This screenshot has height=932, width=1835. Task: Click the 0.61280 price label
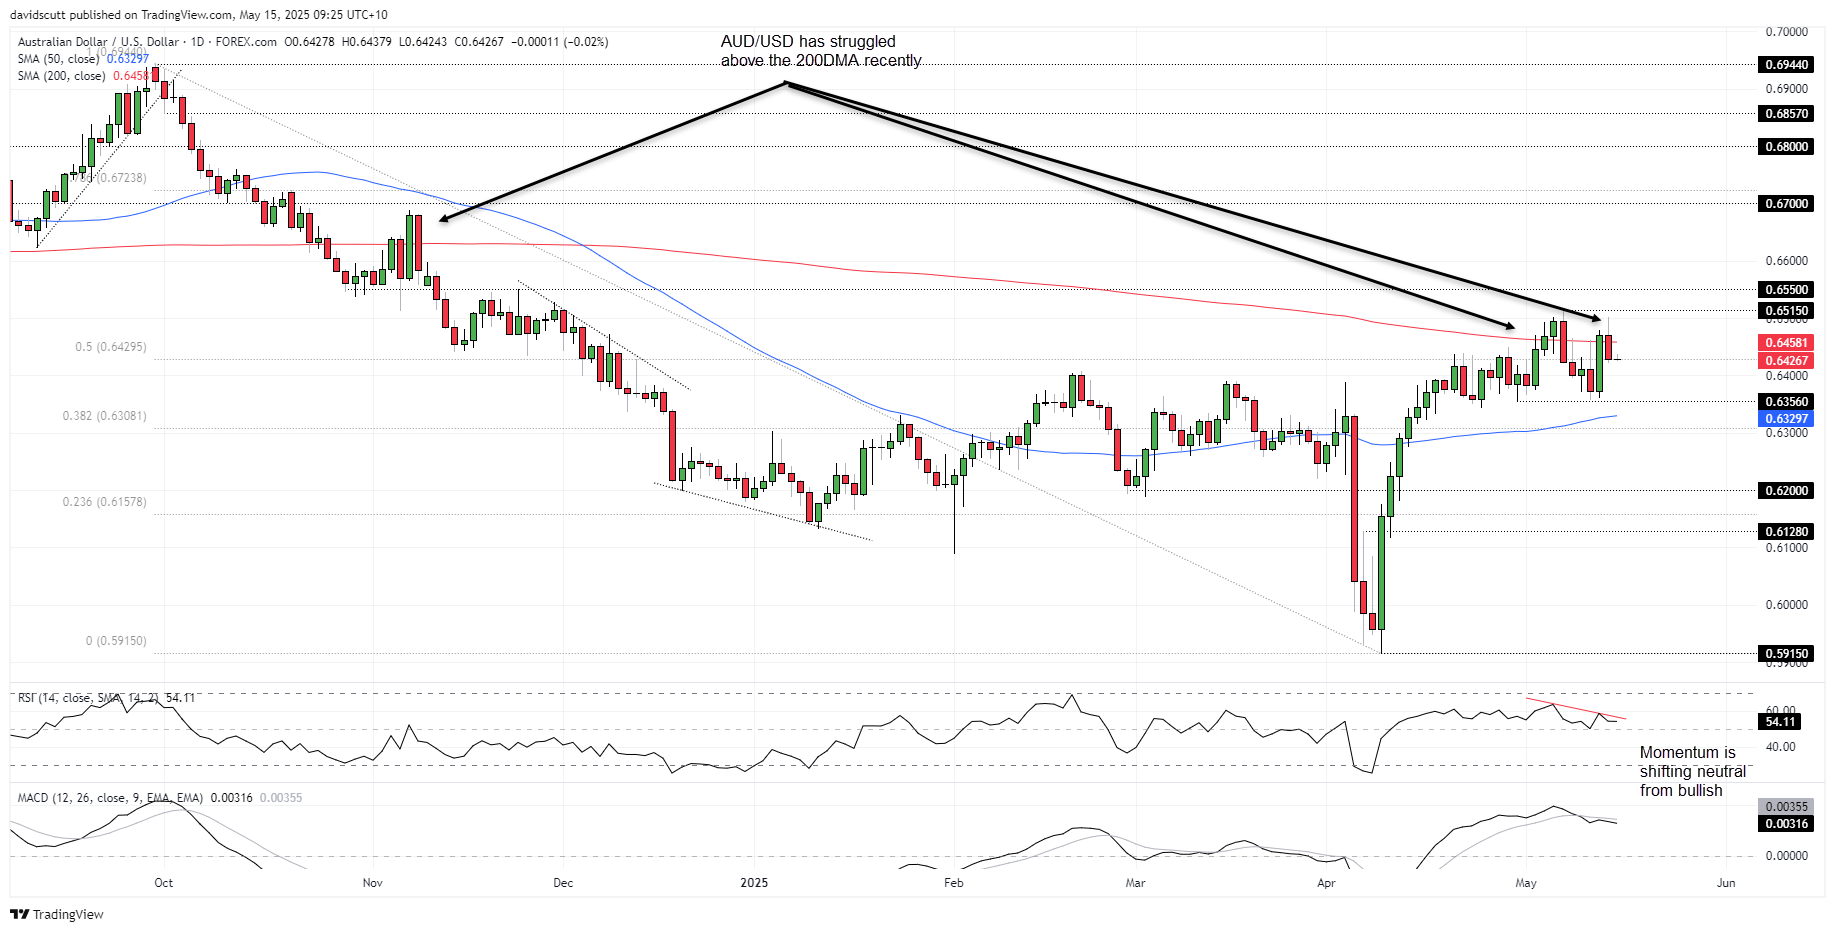pos(1786,532)
